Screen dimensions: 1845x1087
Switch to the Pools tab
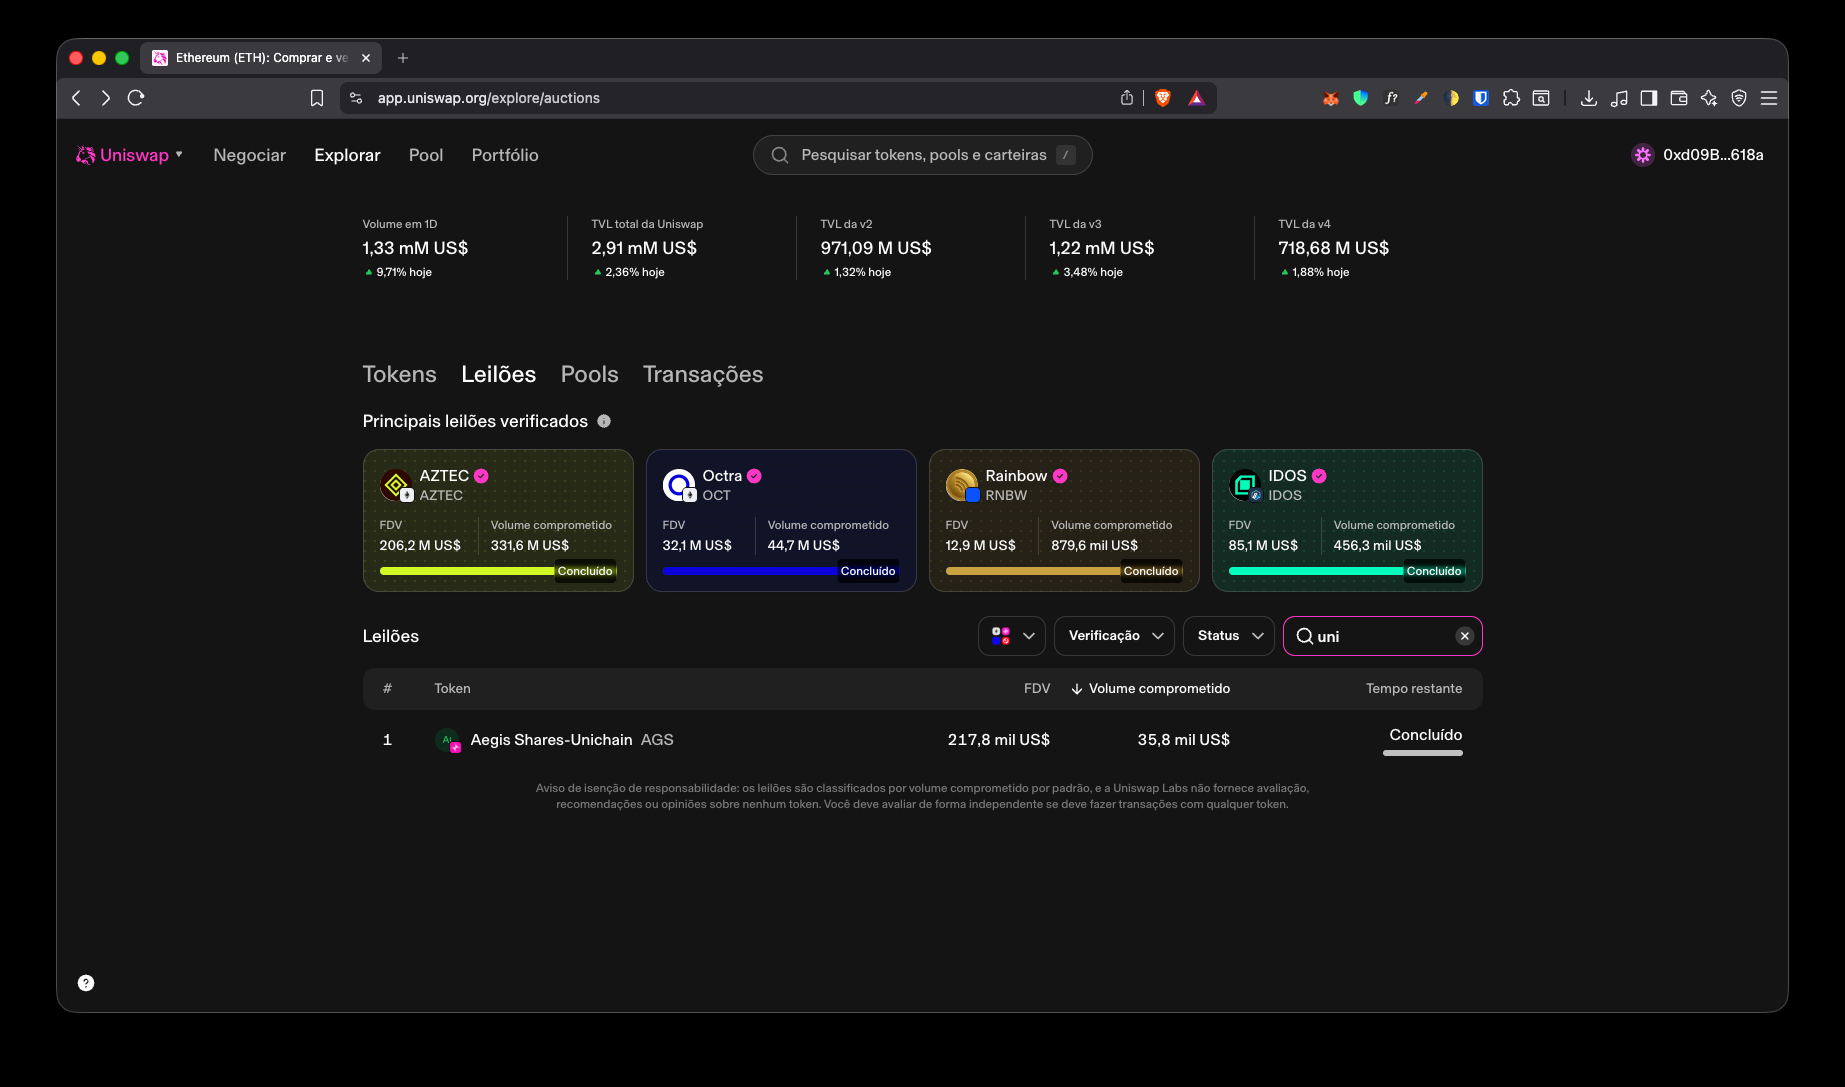tap(589, 374)
